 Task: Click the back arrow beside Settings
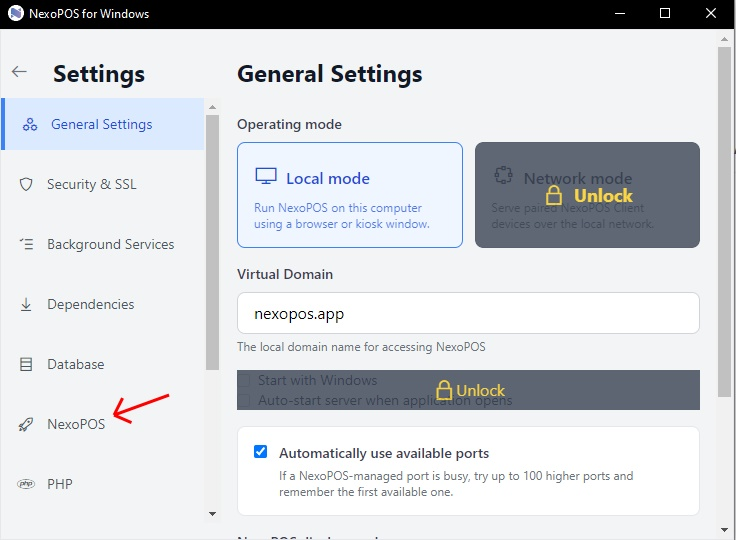[x=19, y=72]
